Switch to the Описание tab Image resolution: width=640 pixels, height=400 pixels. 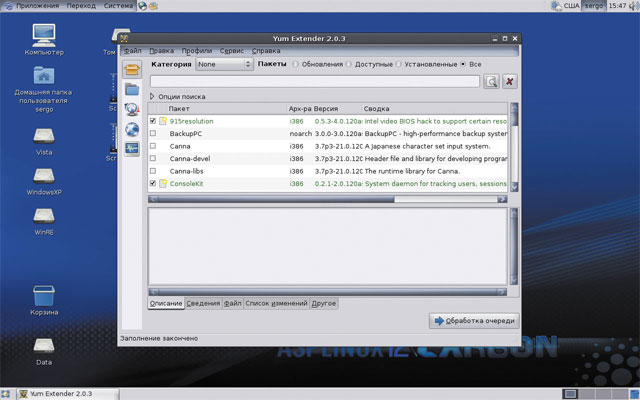[166, 303]
